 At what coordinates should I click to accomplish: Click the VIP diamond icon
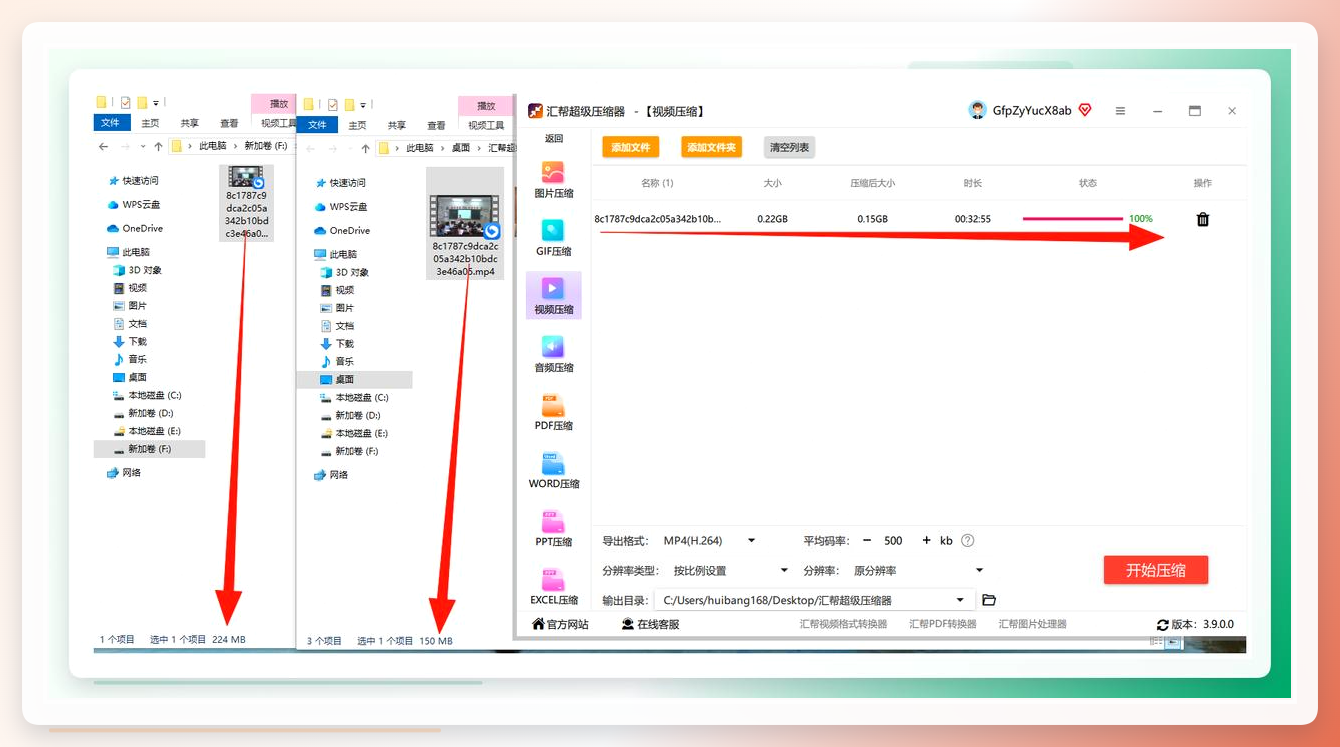coord(1085,110)
